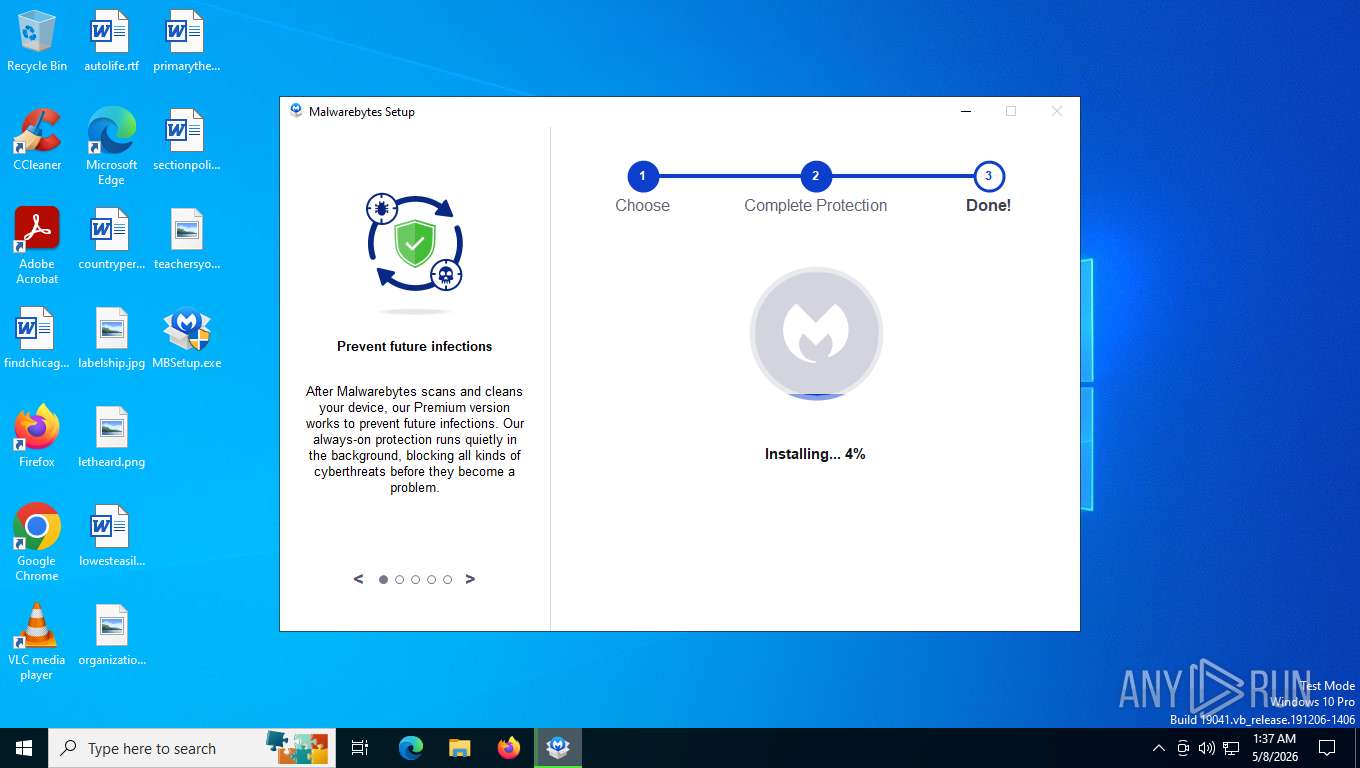The image size is (1360, 768).
Task: Click the 'Installing... 4%' status text
Action: coord(815,454)
